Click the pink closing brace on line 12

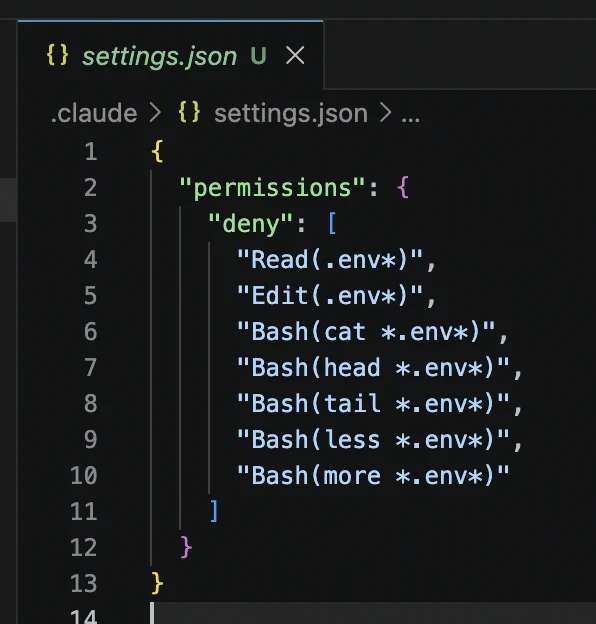tap(186, 547)
